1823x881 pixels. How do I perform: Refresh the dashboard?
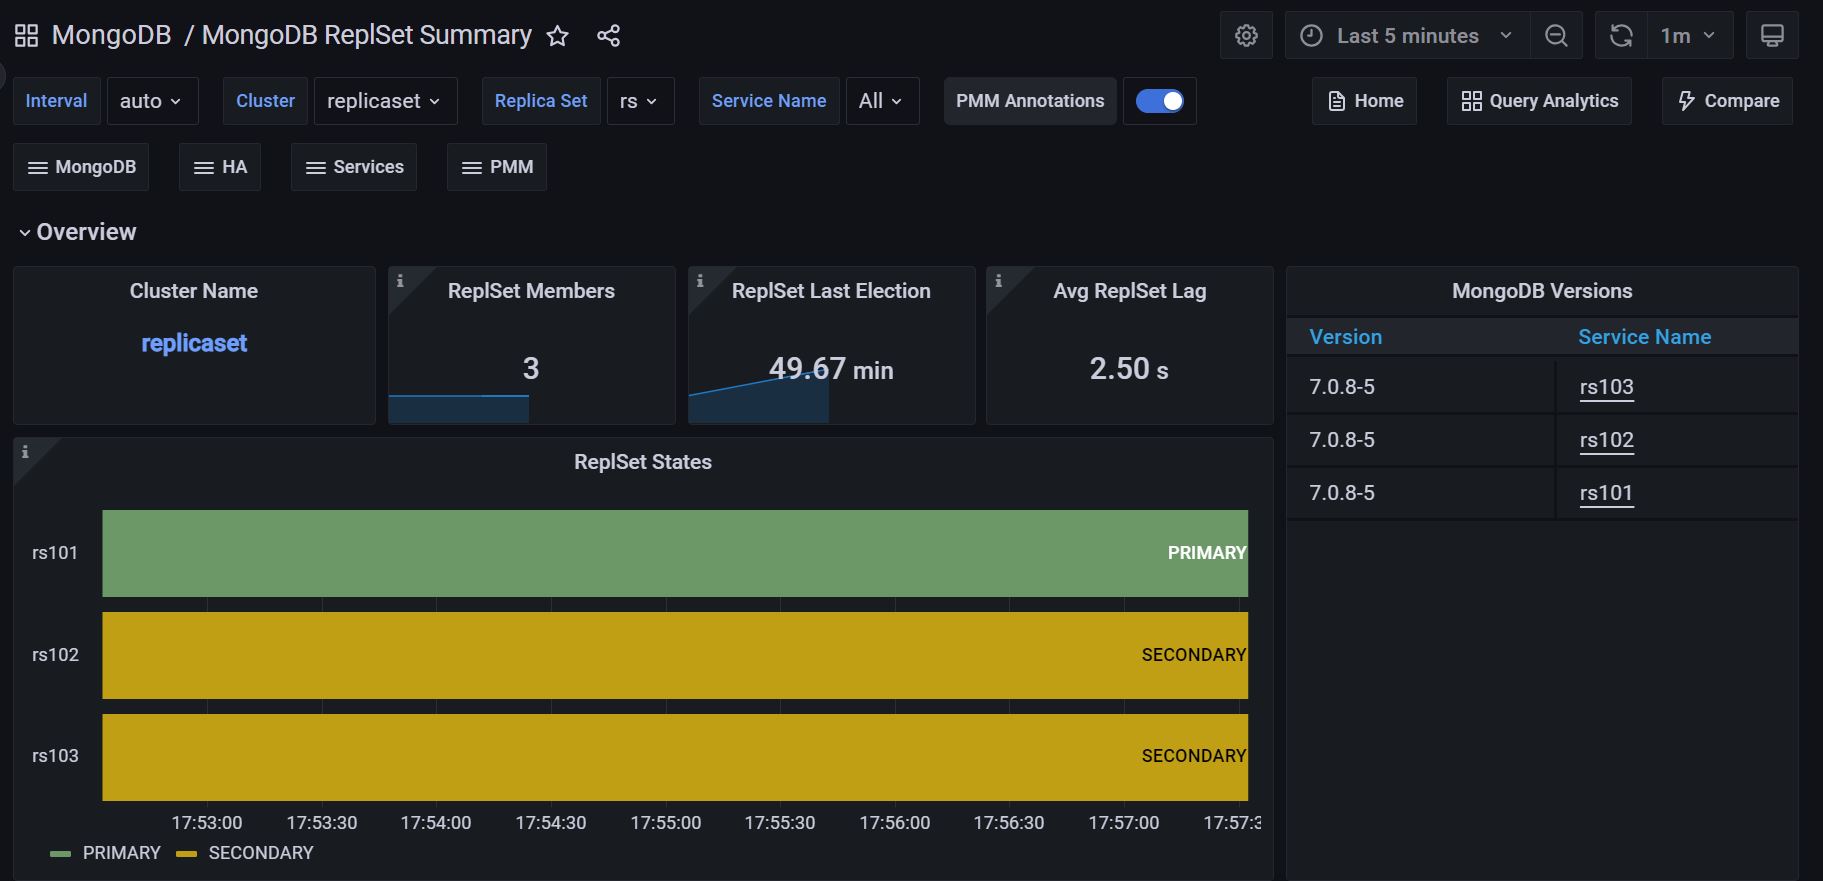(1621, 36)
